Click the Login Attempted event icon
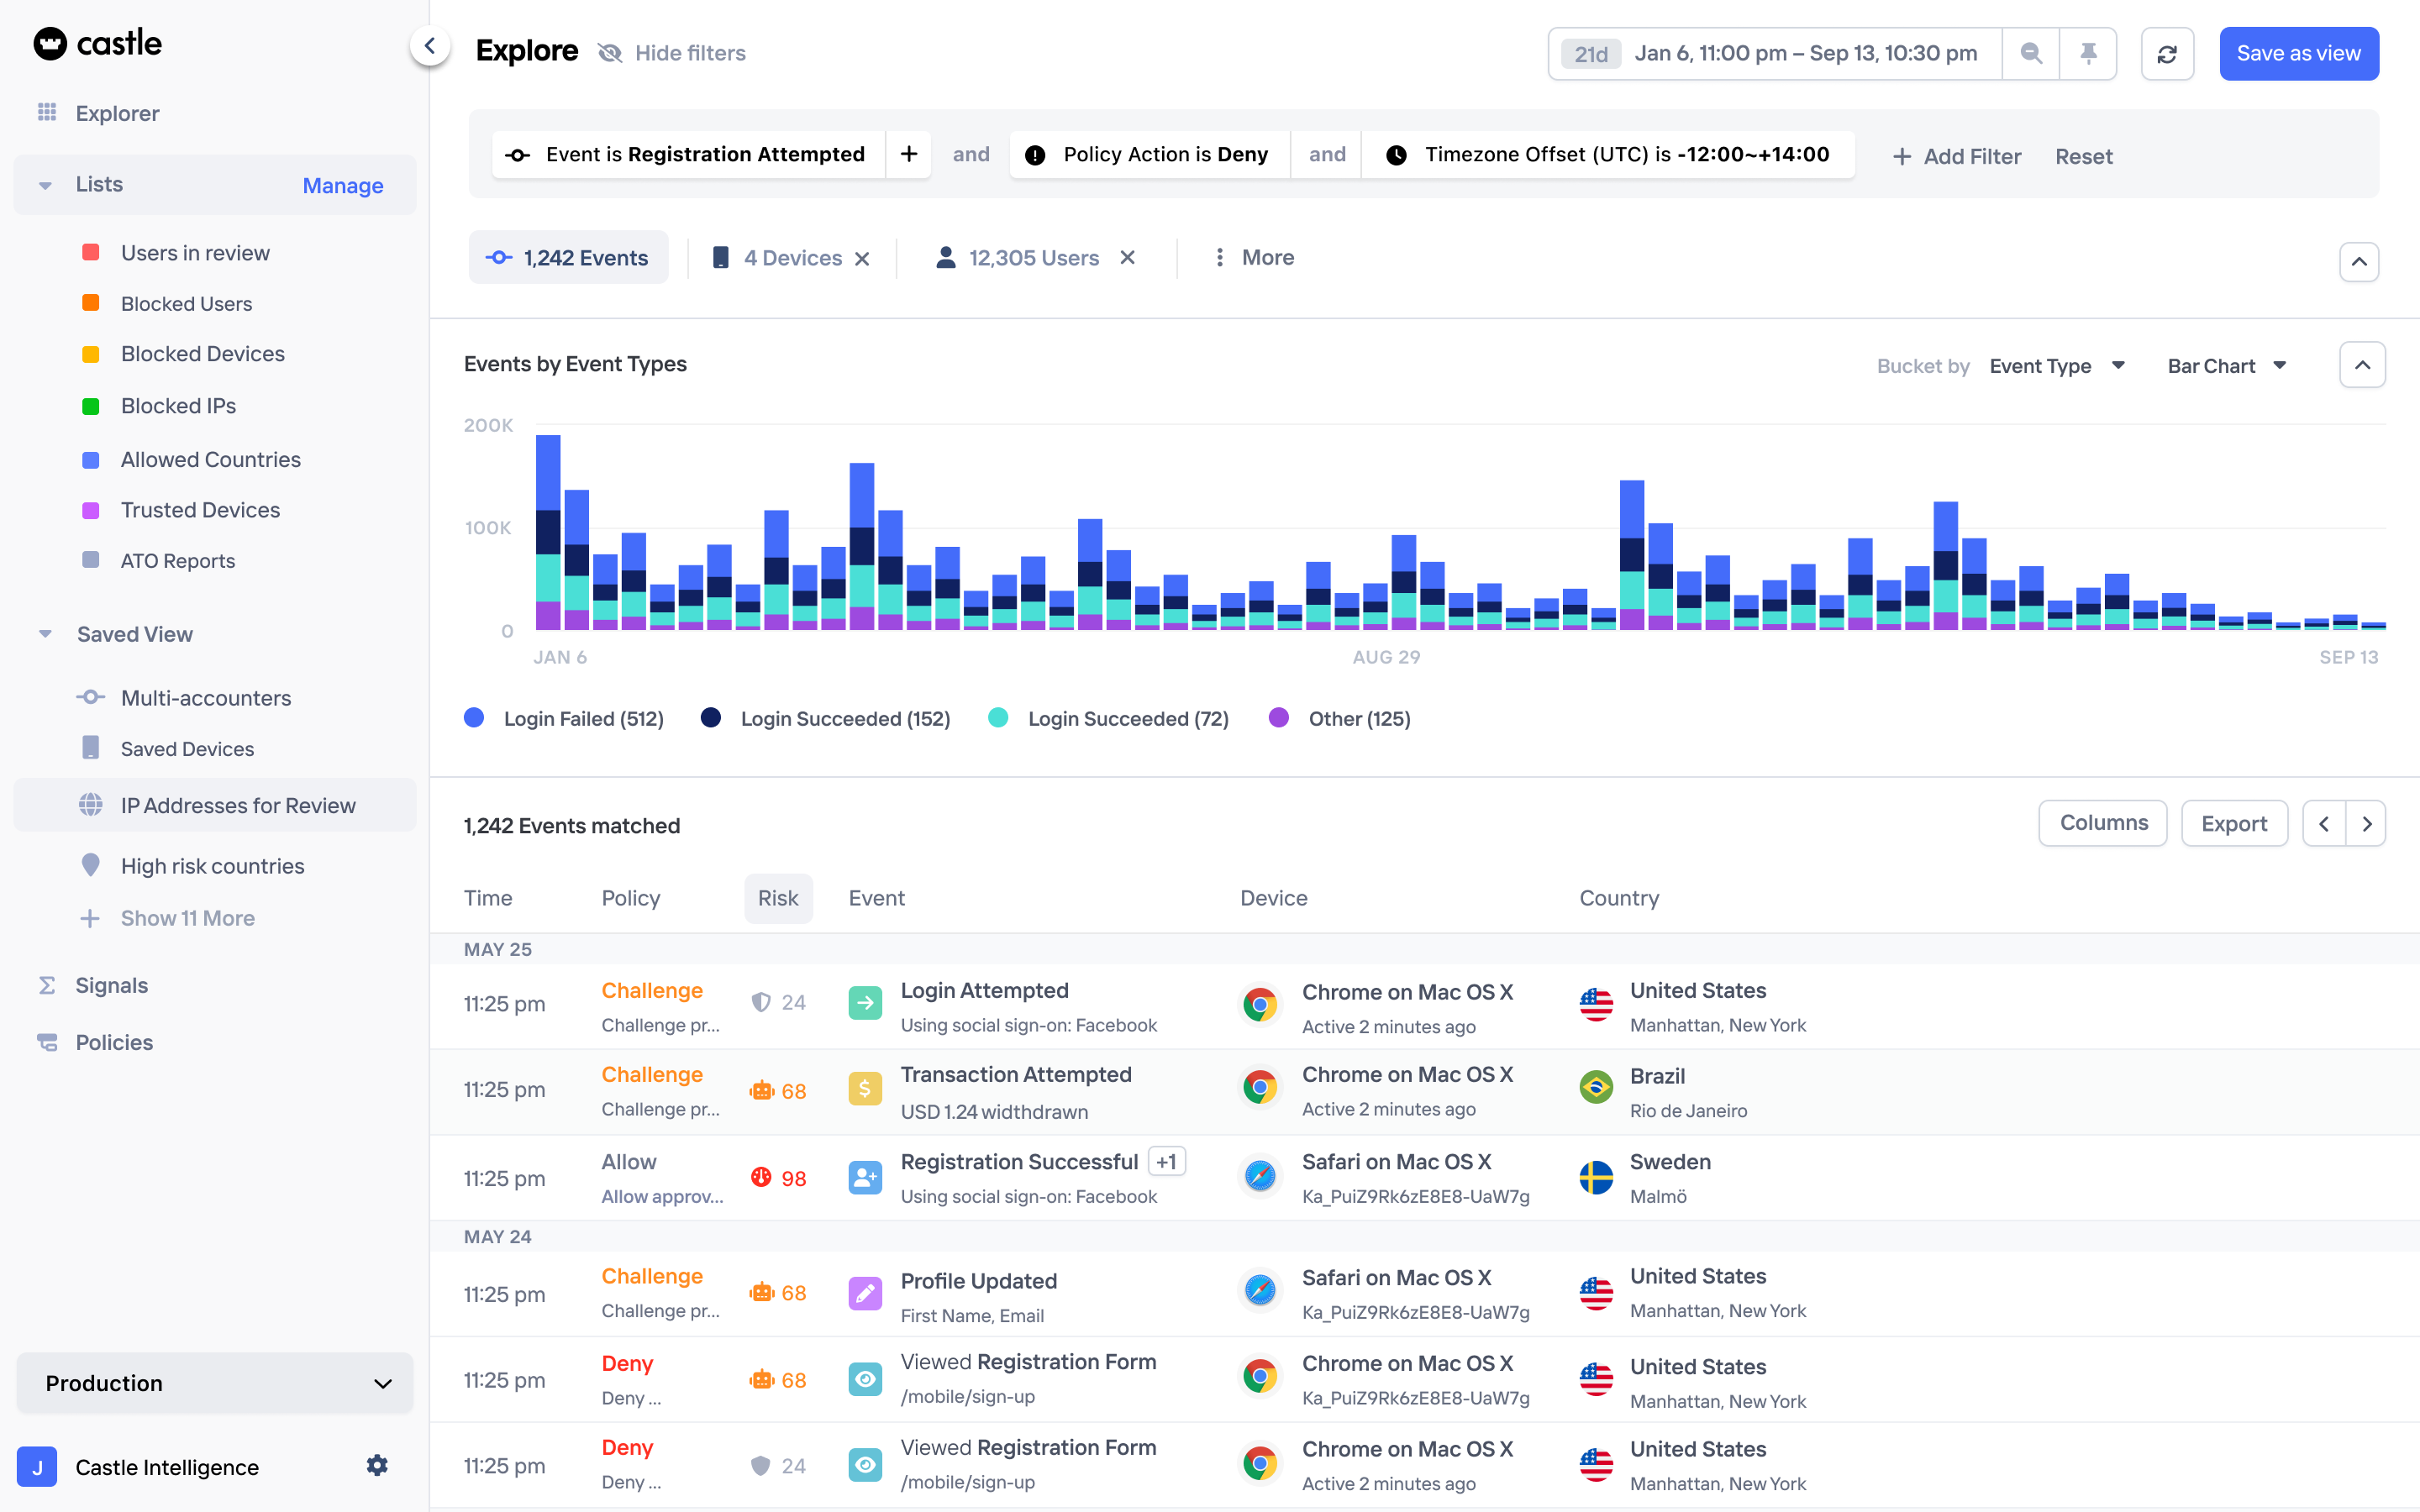Image resolution: width=2420 pixels, height=1512 pixels. (x=865, y=1003)
